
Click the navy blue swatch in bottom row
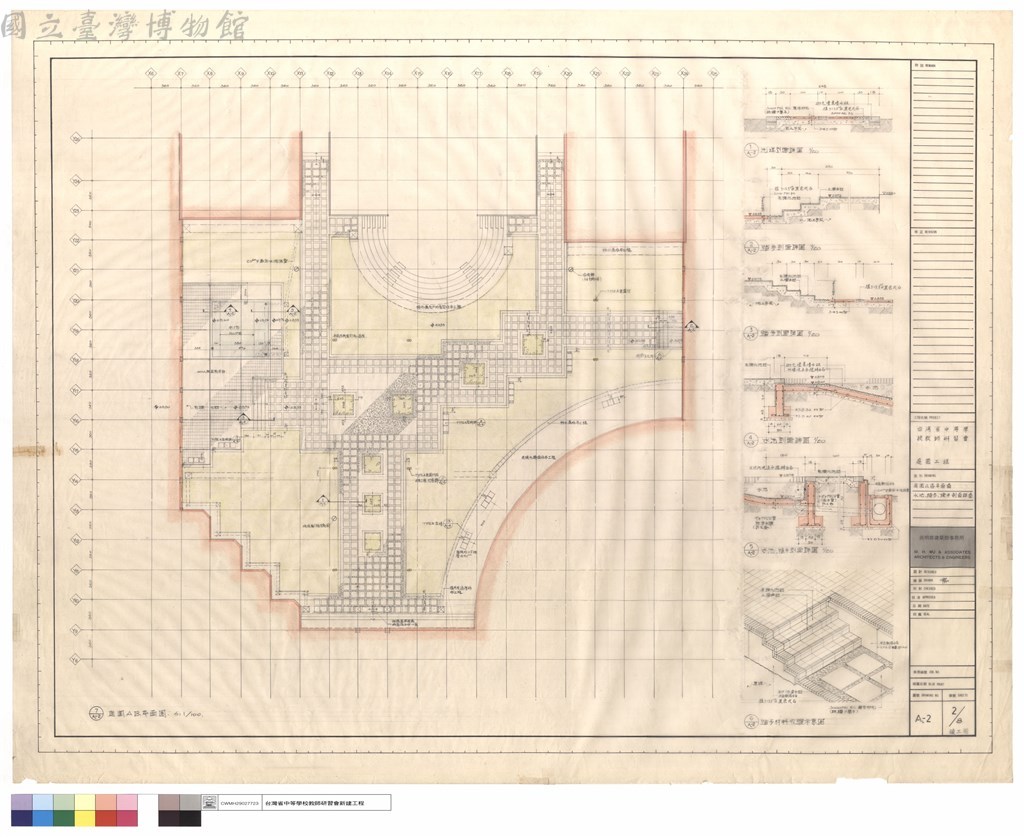[21, 818]
